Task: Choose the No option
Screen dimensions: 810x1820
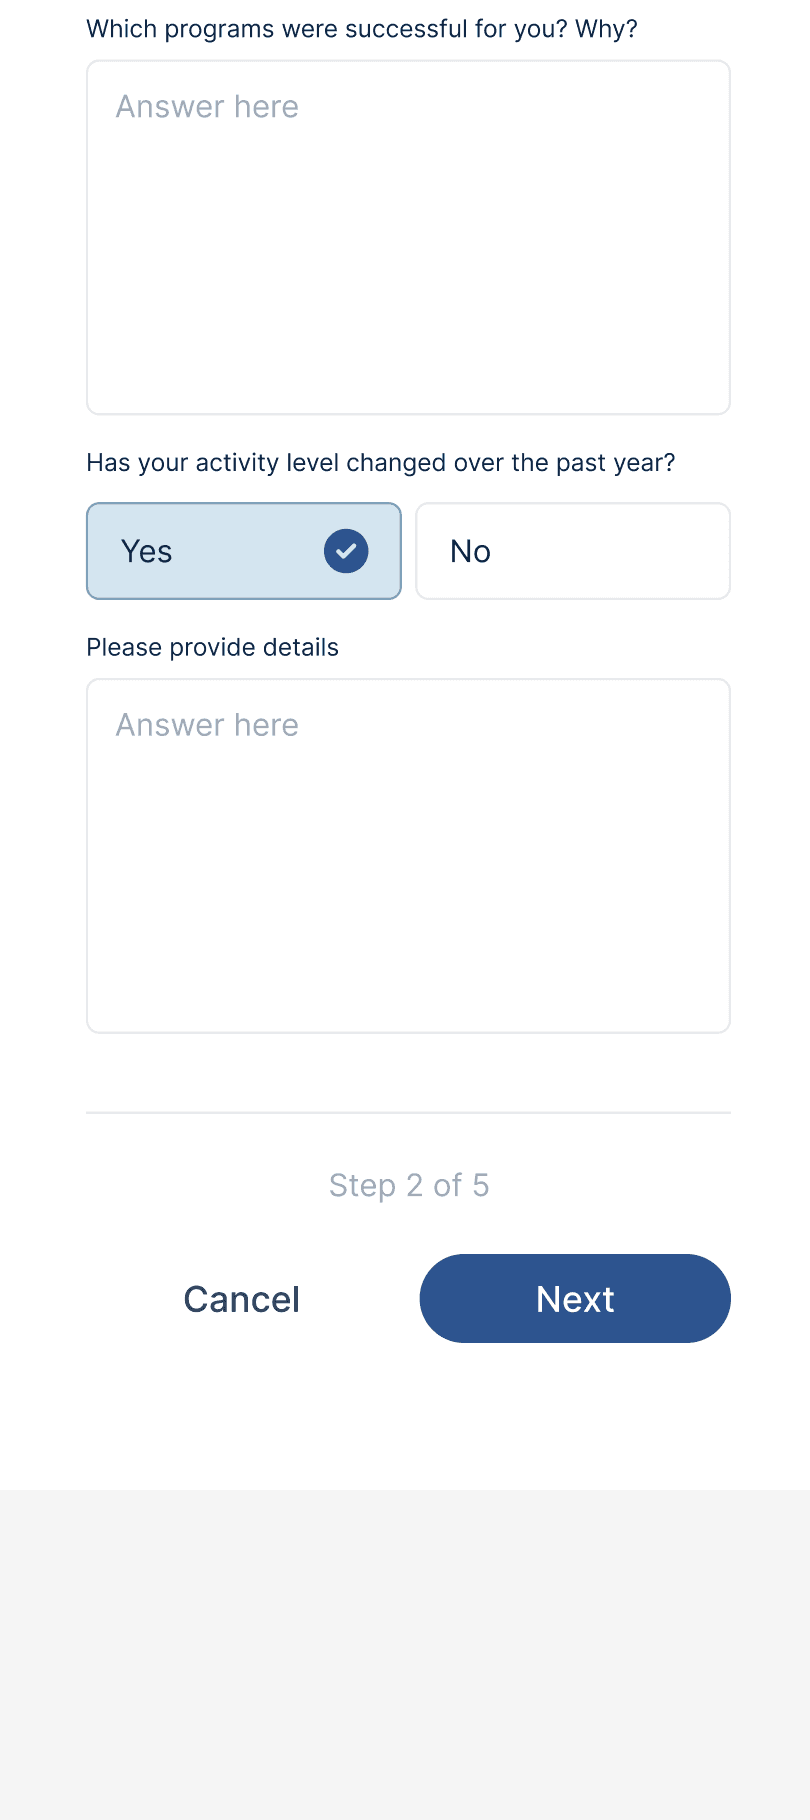Action: pos(573,551)
